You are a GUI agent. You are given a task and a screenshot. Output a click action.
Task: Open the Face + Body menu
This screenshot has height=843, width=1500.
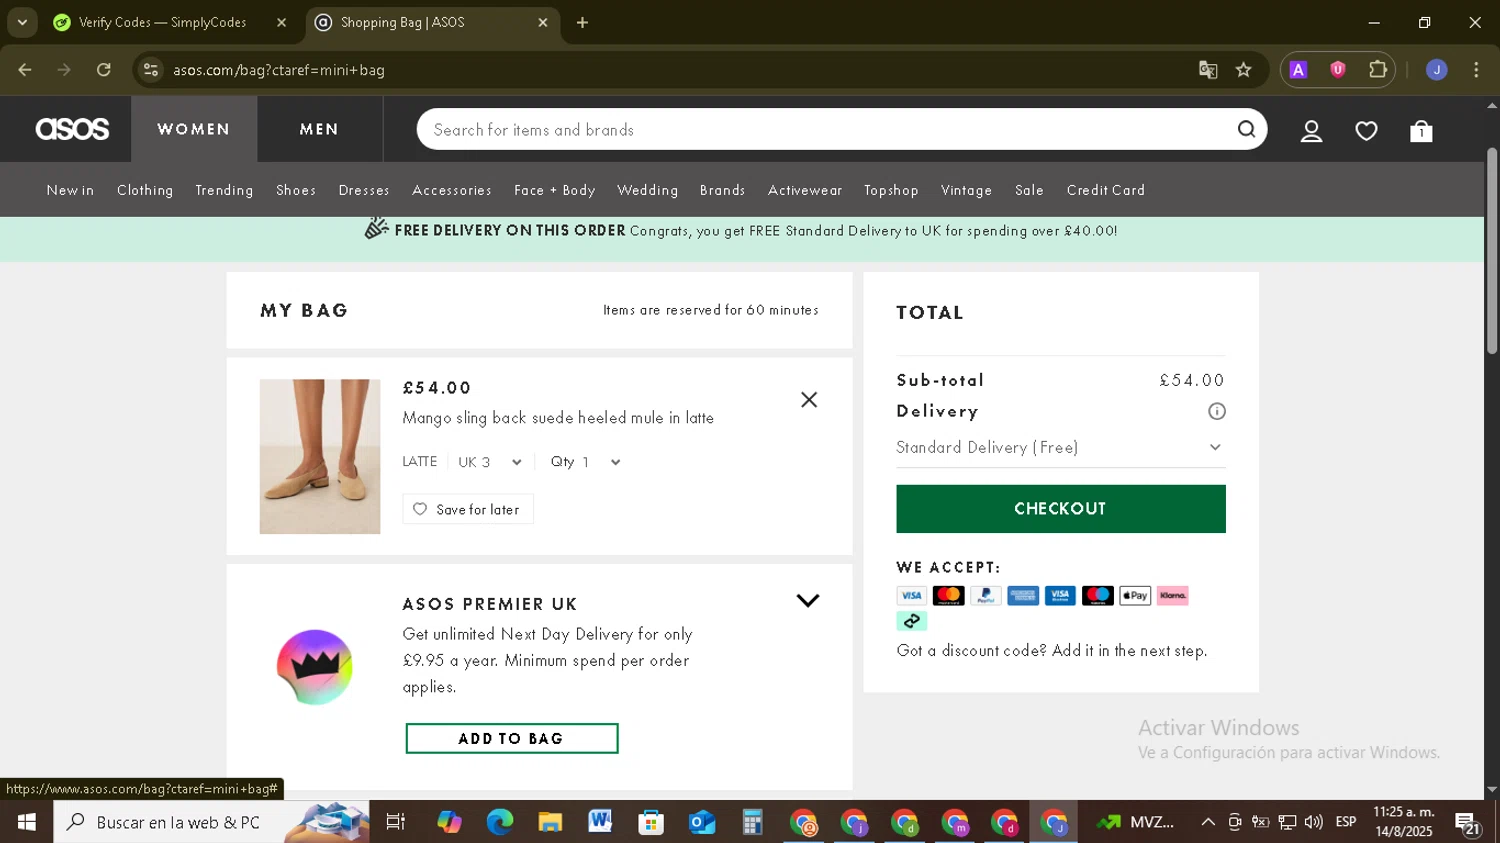point(554,190)
